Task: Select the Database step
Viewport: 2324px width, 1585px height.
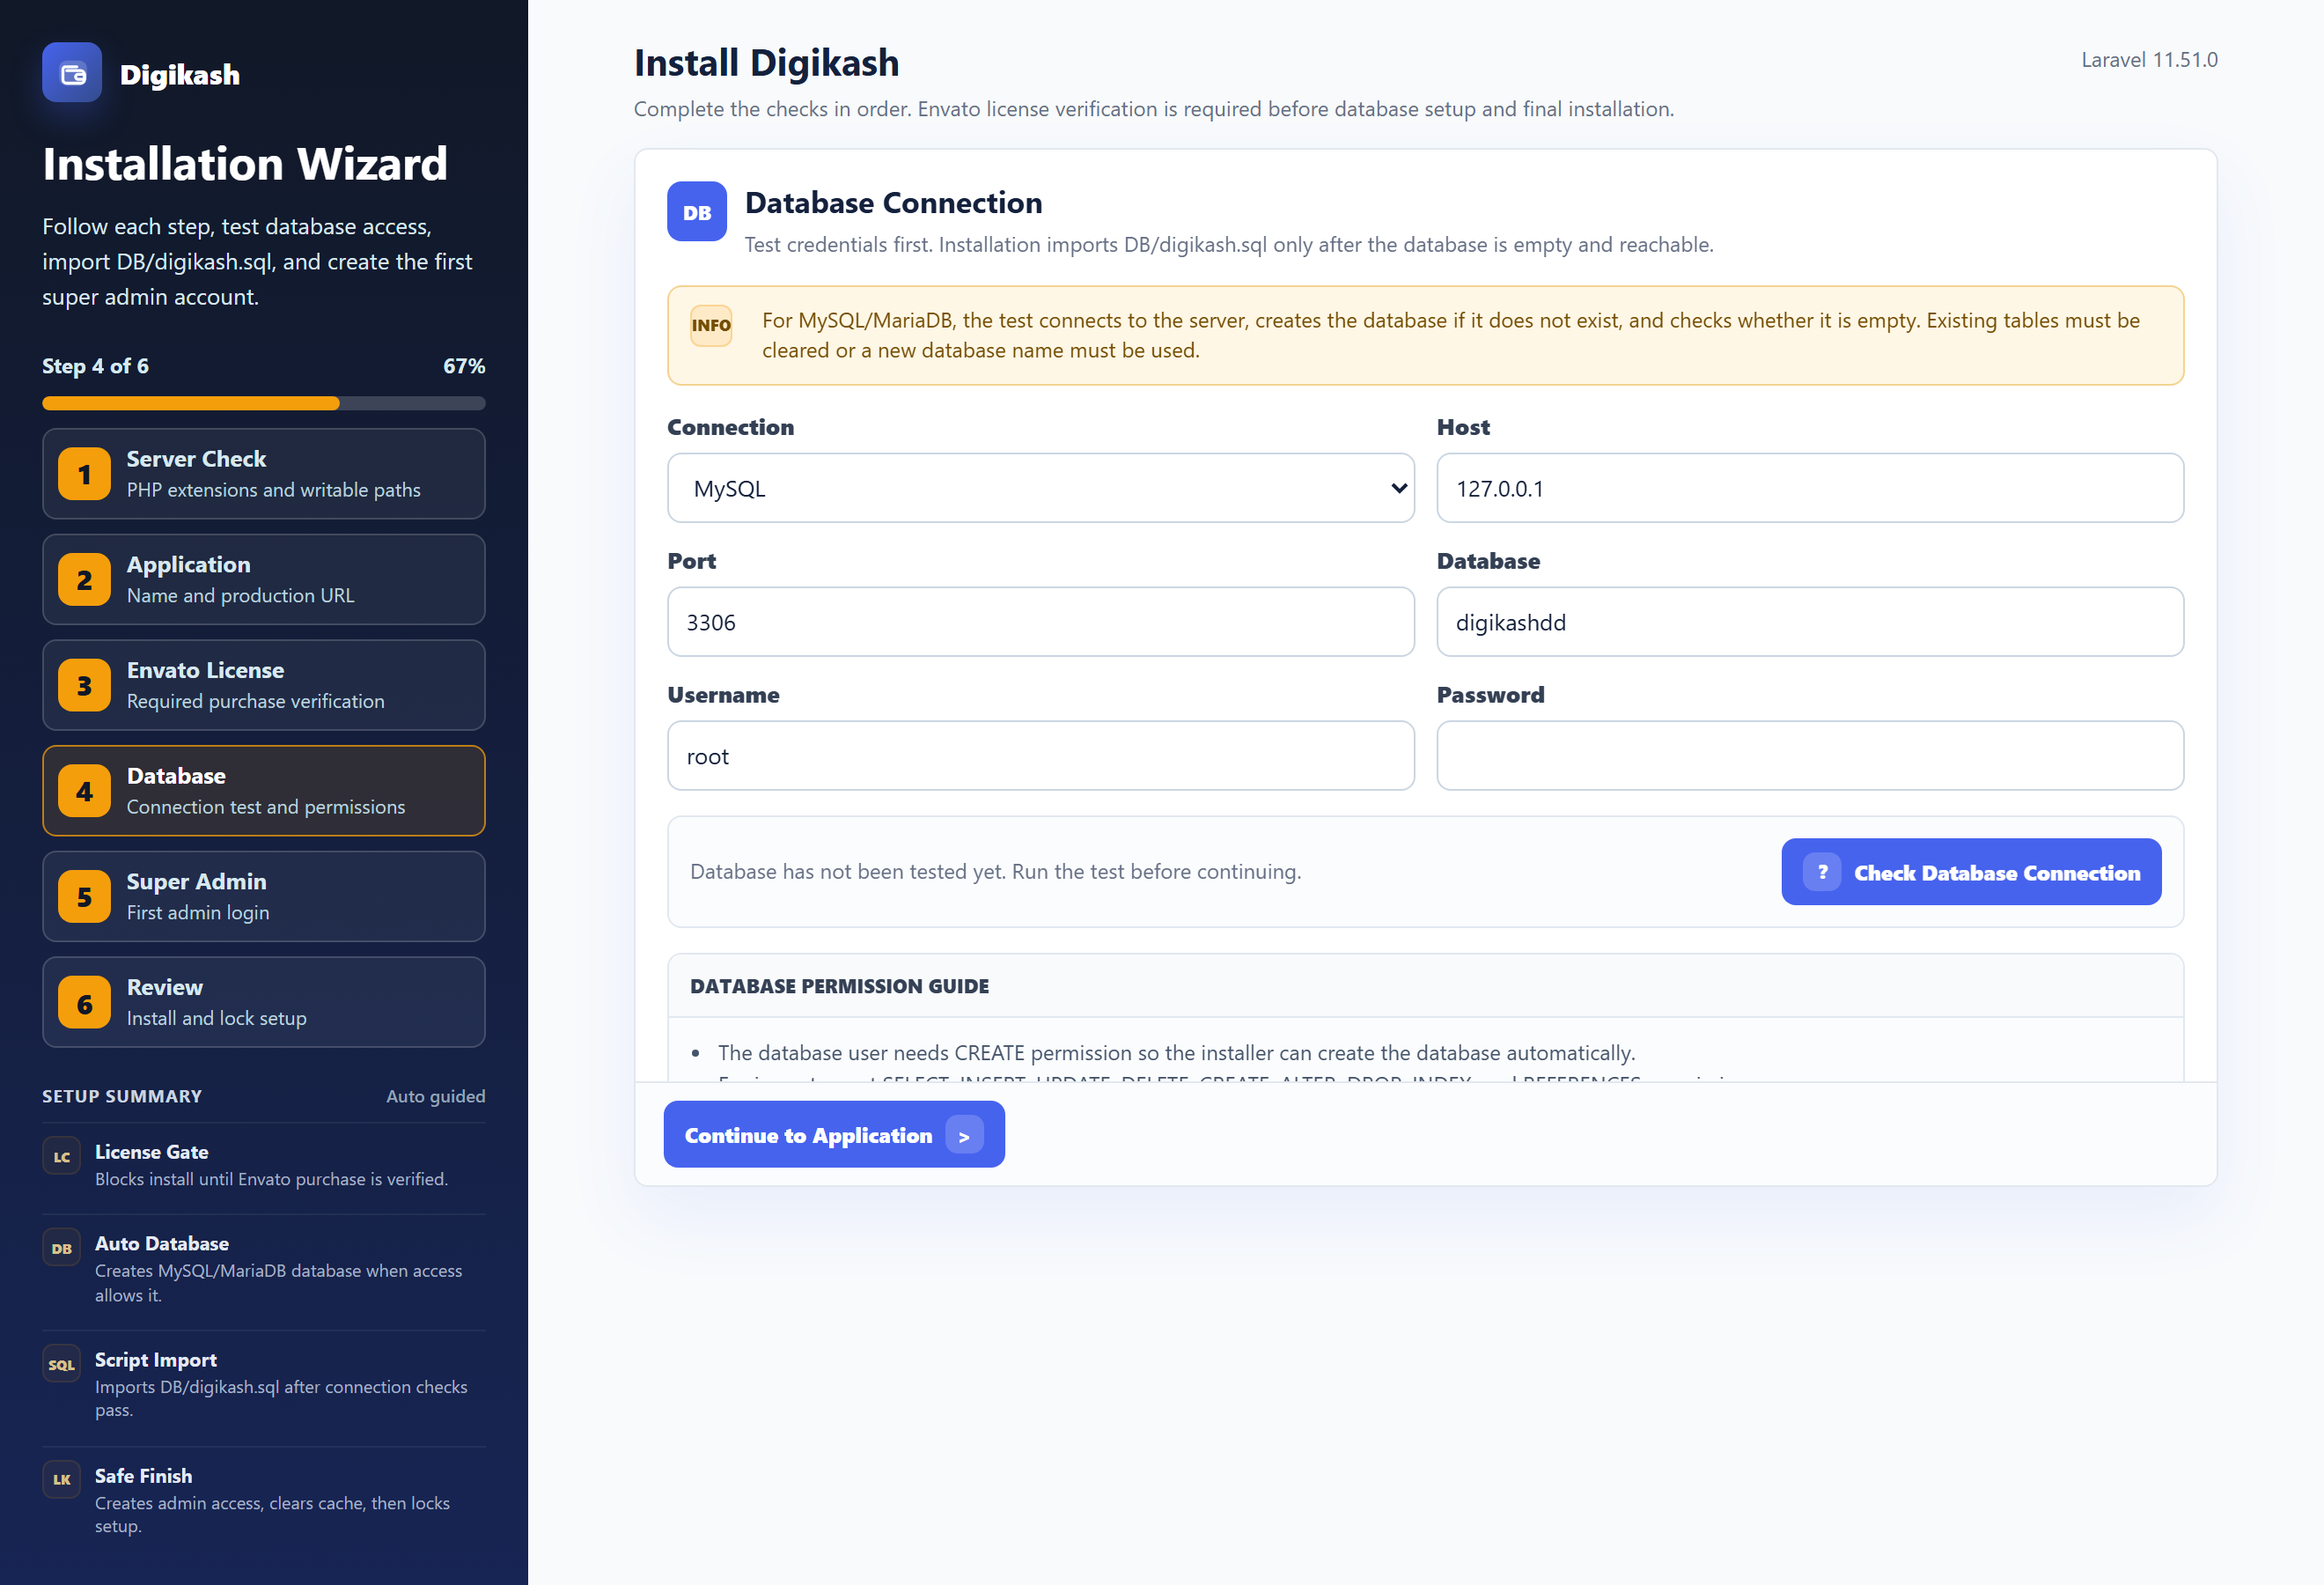Action: click(x=264, y=792)
